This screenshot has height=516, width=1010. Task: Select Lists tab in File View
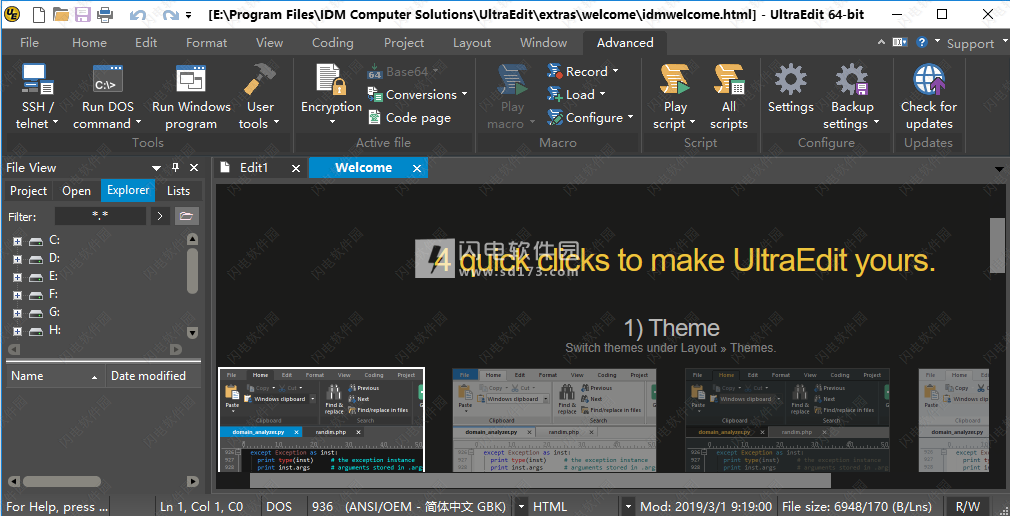pos(178,191)
